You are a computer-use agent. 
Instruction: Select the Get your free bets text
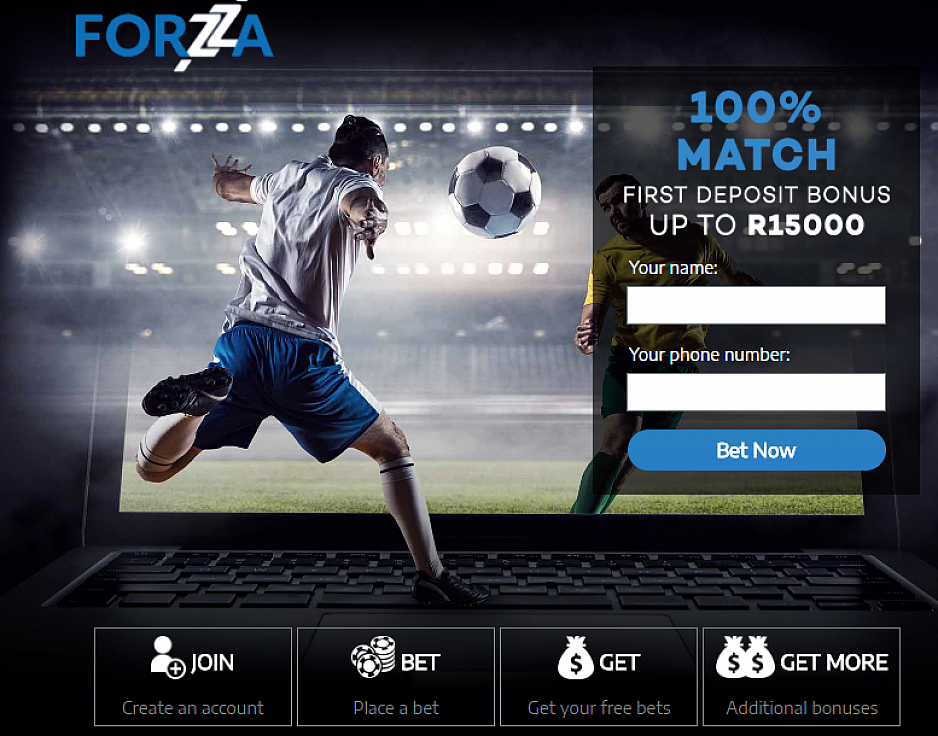(x=599, y=708)
